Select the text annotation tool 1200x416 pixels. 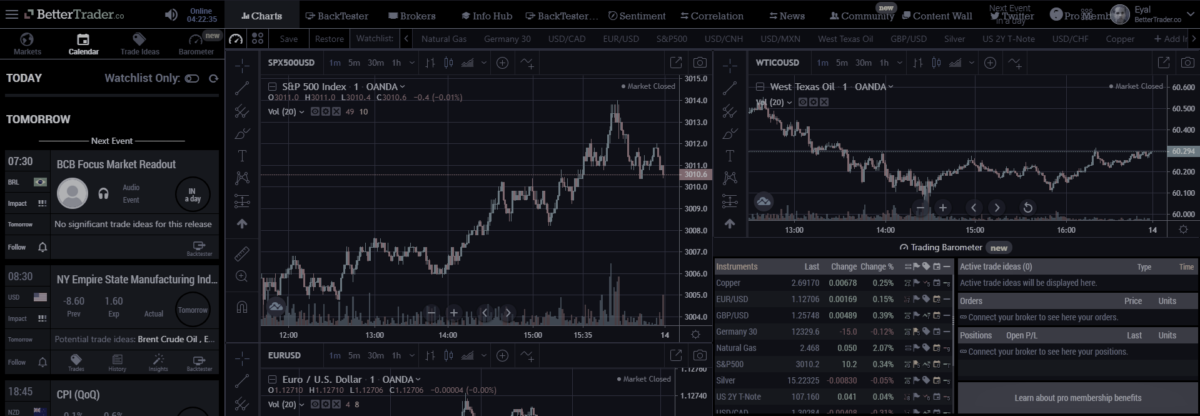pos(242,156)
